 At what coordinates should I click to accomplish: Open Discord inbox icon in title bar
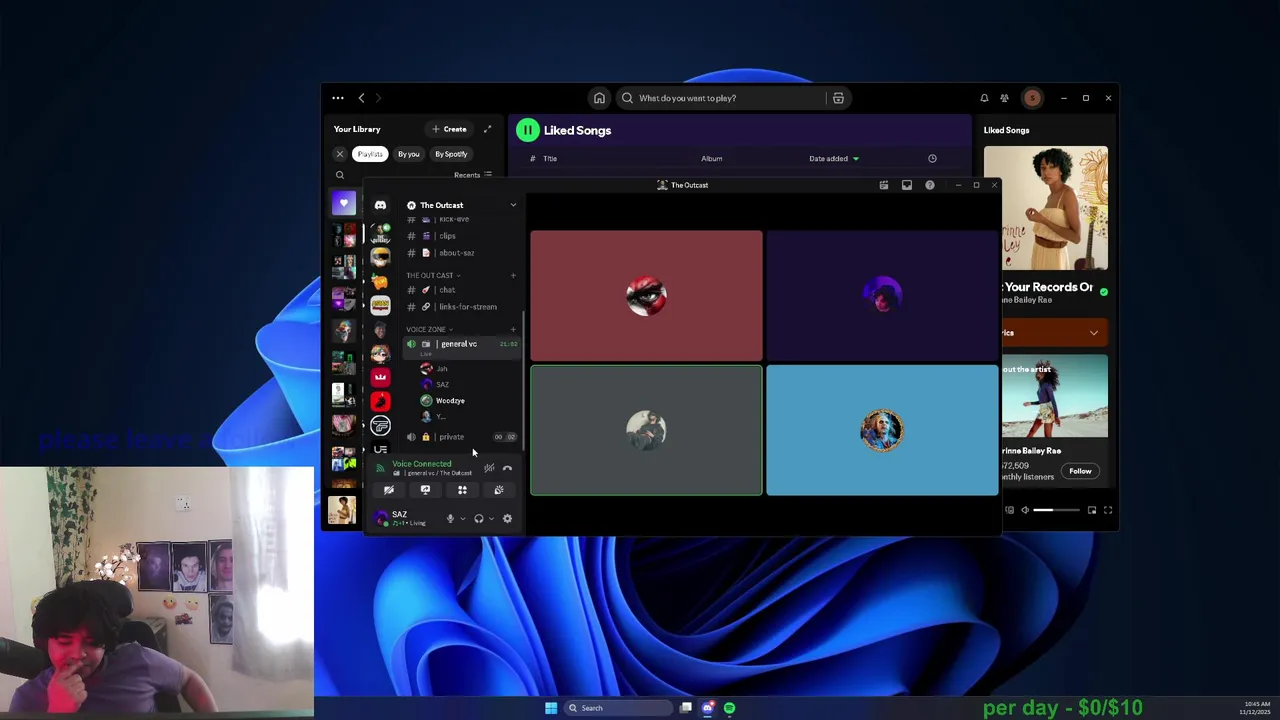(x=907, y=185)
